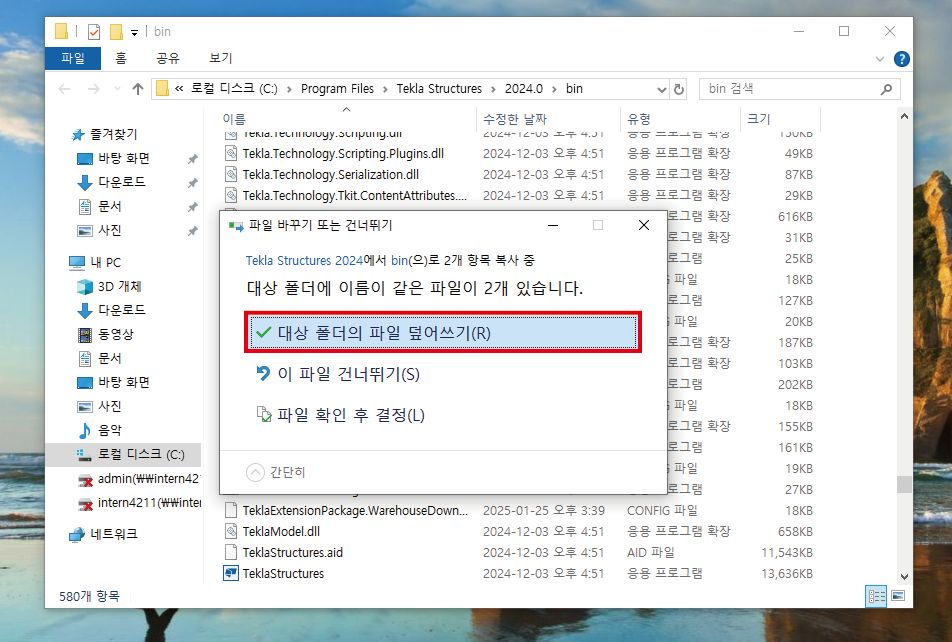Click file list scroll up arrow

(x=904, y=116)
